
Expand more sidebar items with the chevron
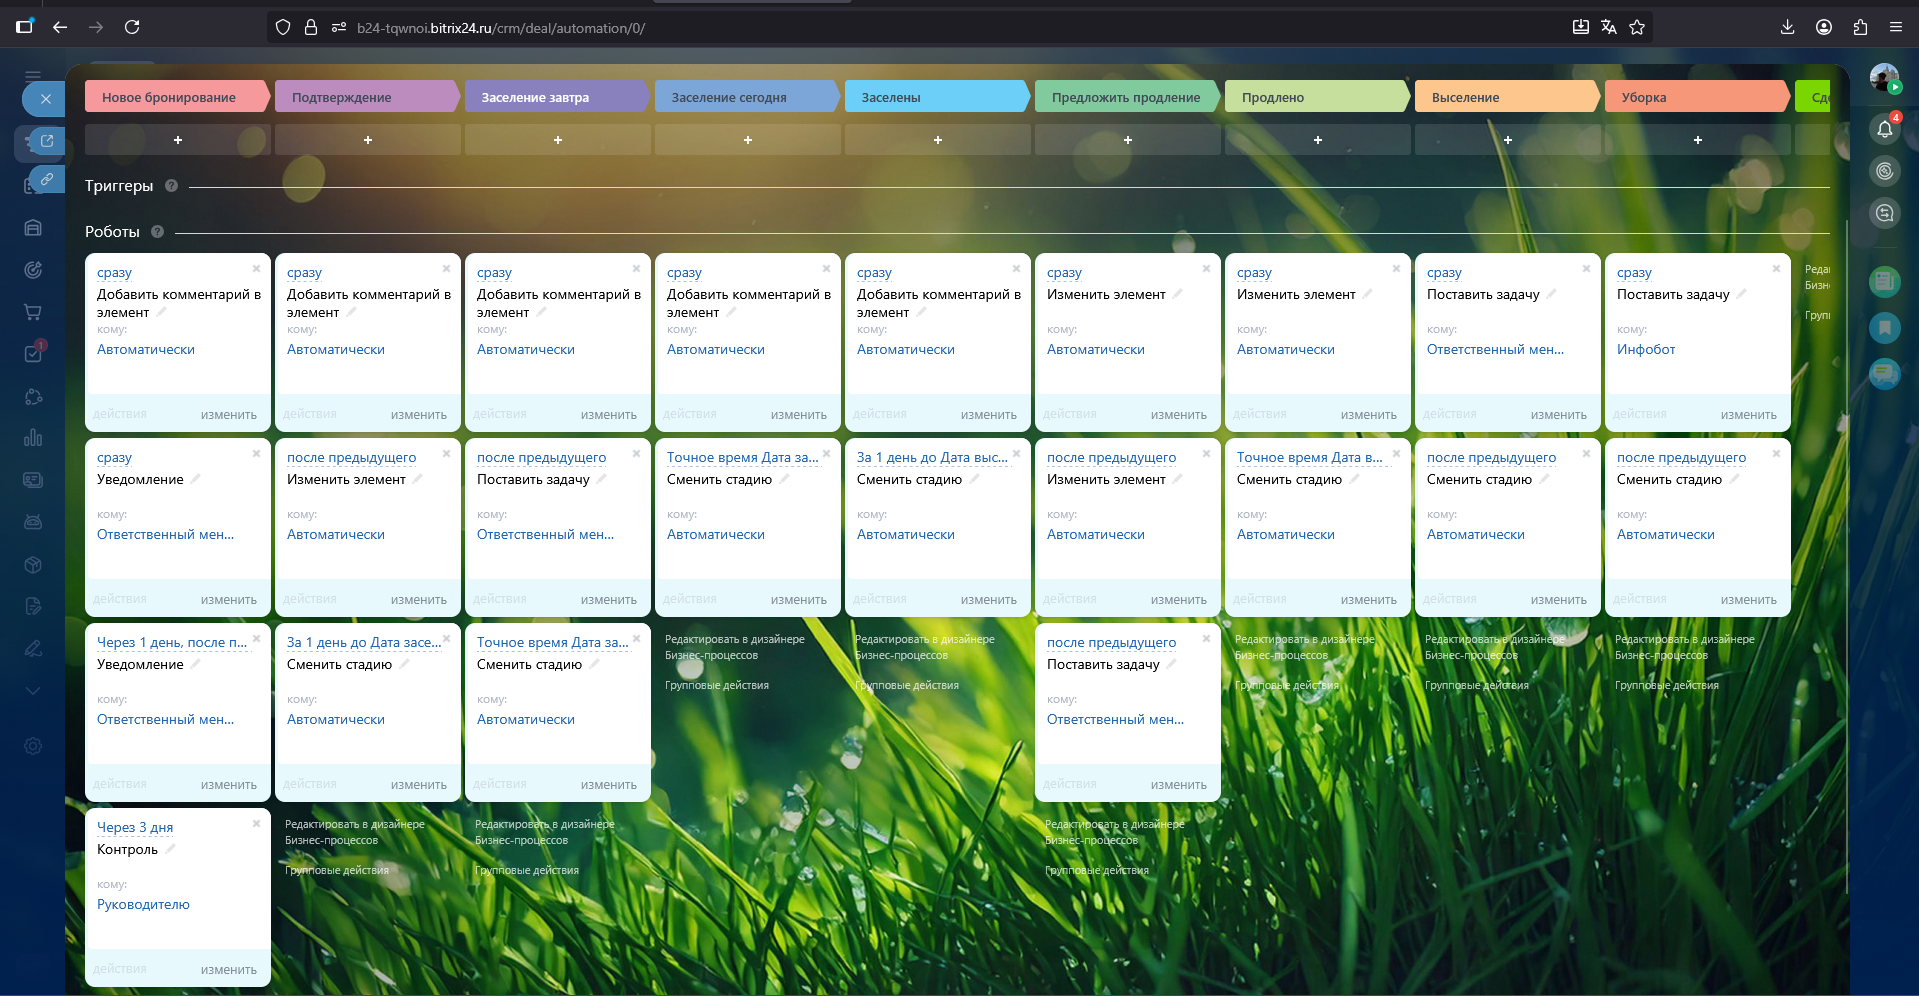(33, 690)
